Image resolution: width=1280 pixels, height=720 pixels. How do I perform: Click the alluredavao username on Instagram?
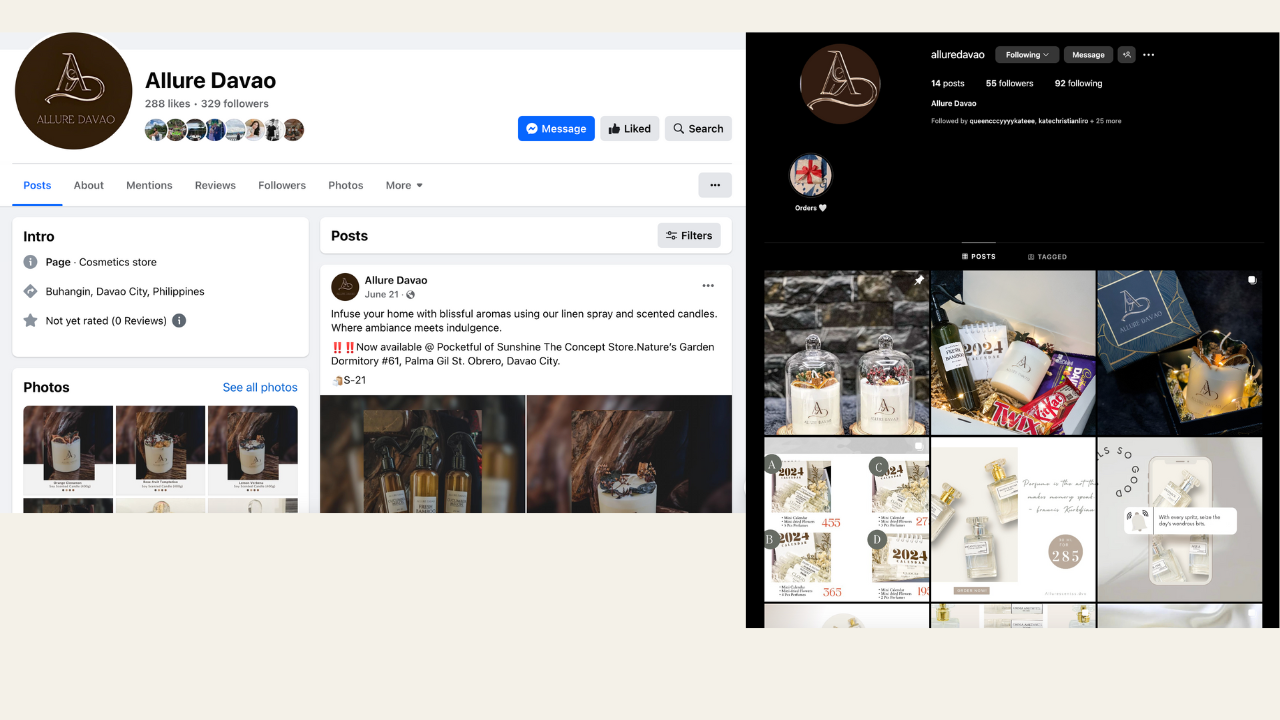[x=958, y=55]
